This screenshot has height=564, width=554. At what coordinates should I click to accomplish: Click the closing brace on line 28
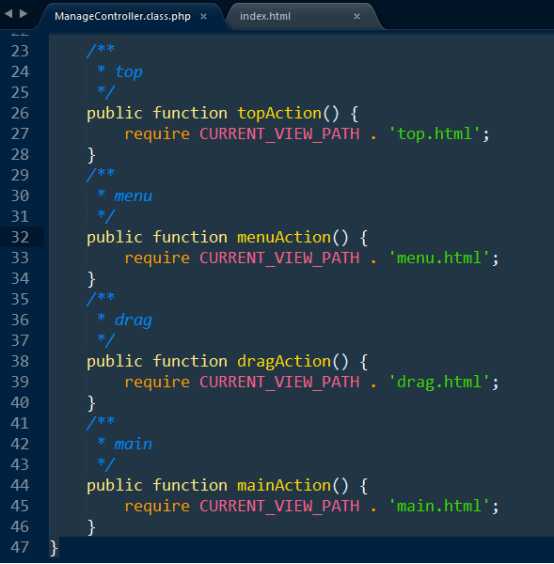point(92,155)
